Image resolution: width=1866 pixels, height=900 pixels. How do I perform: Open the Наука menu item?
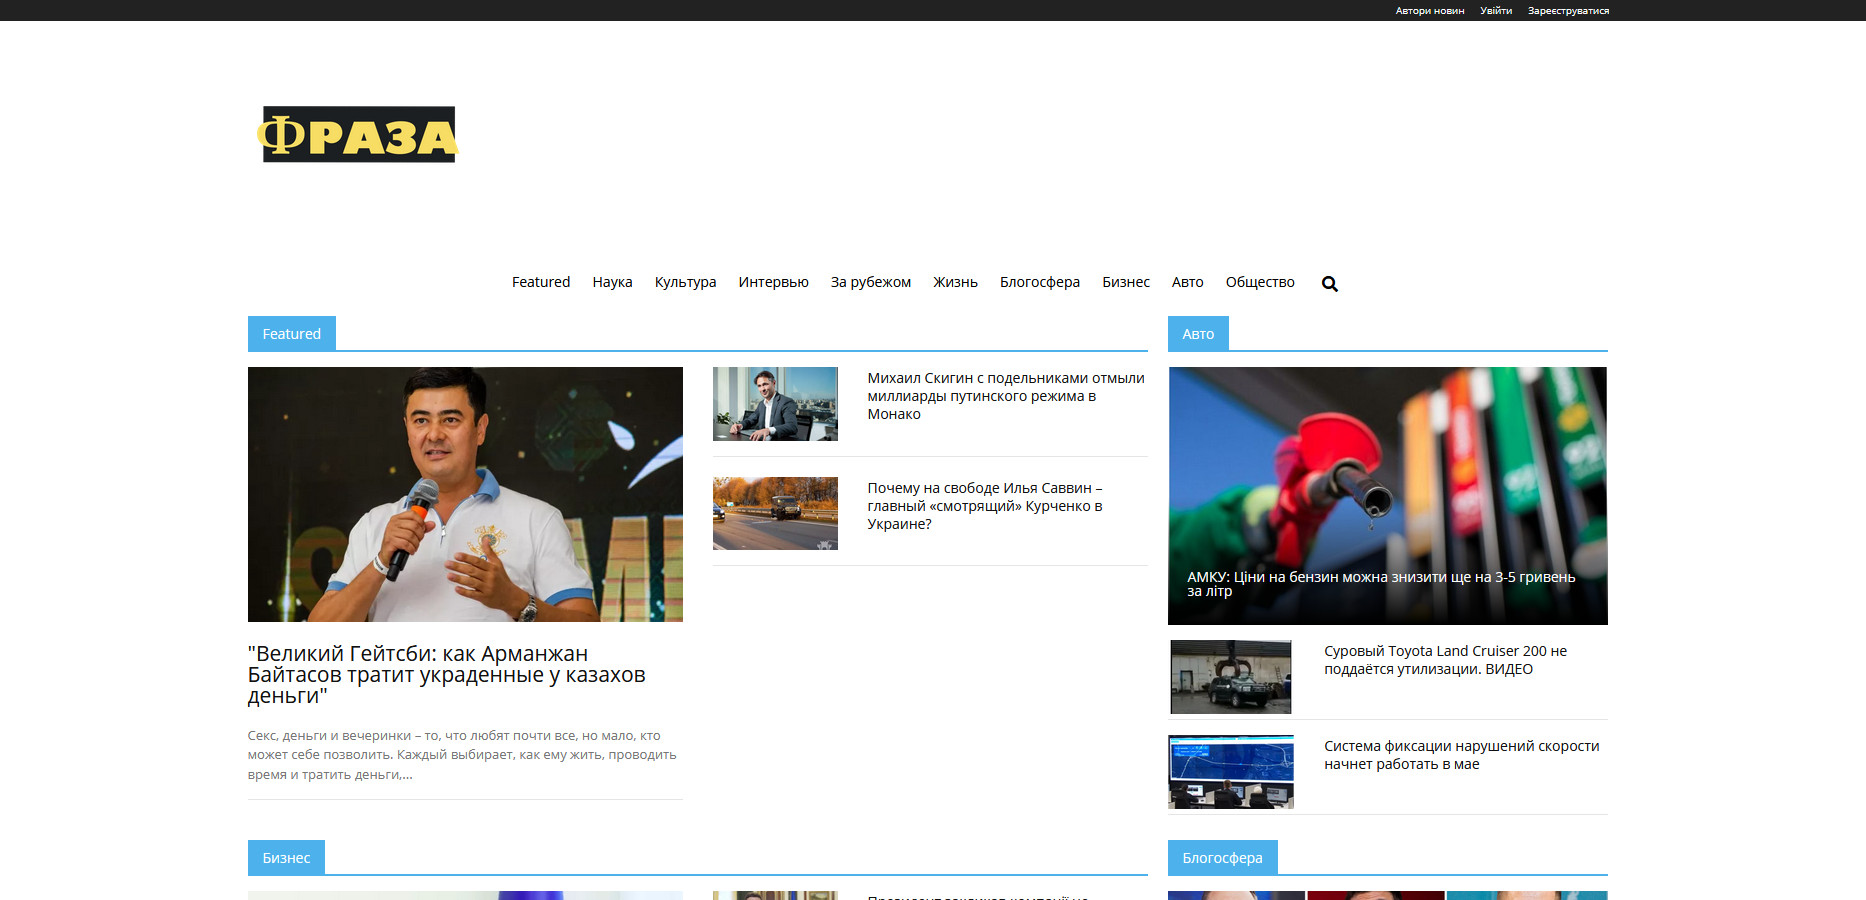coord(612,282)
